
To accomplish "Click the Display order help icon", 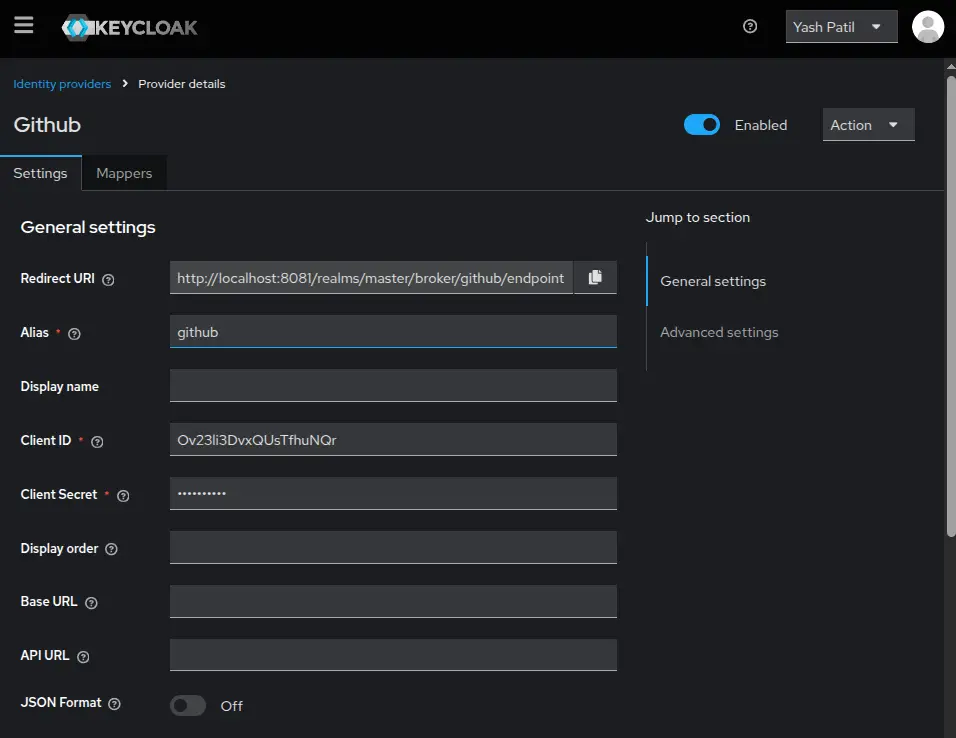I will [111, 548].
